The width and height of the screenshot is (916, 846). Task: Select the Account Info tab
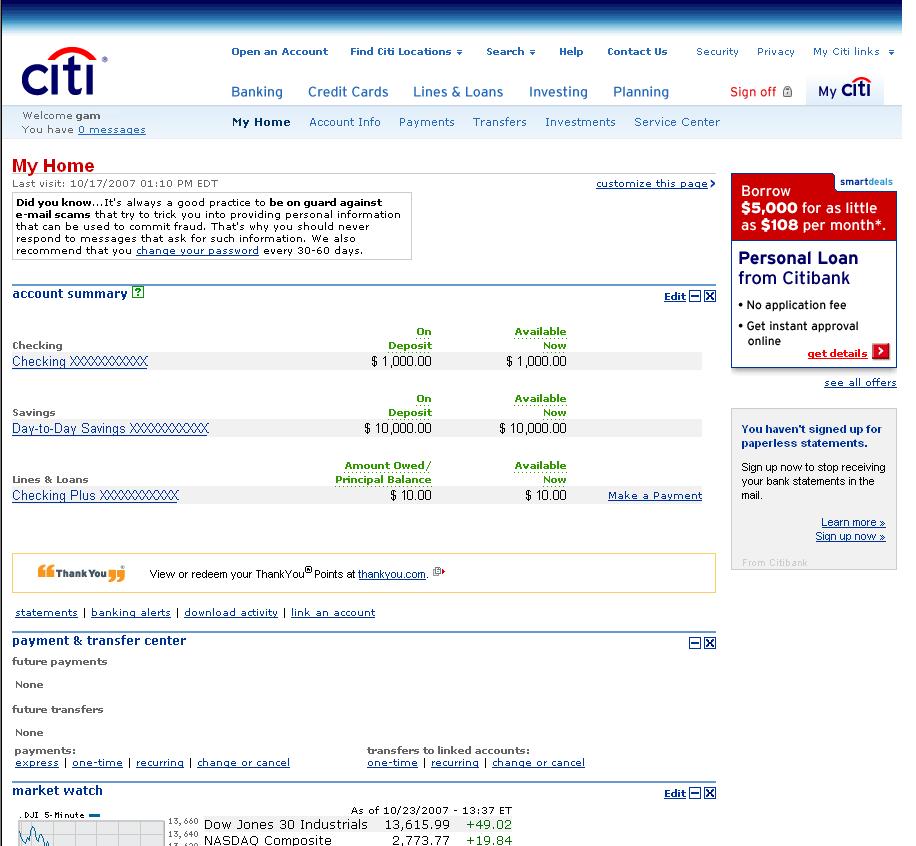pos(345,122)
